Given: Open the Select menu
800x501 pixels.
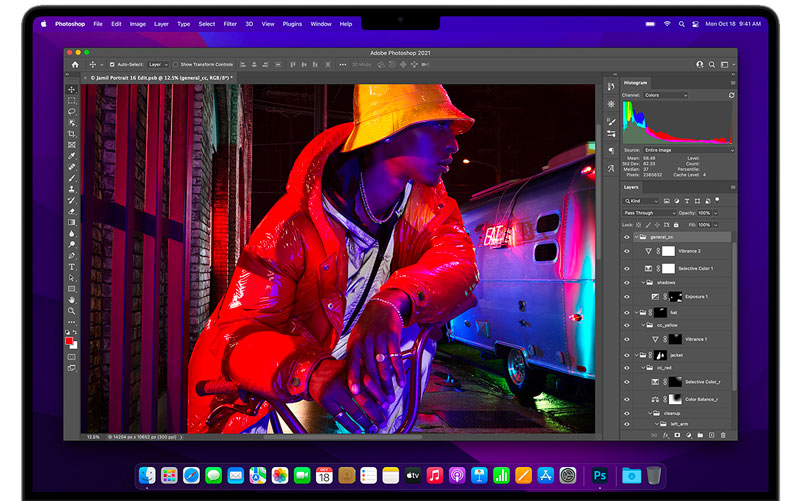Looking at the screenshot, I should tap(207, 24).
